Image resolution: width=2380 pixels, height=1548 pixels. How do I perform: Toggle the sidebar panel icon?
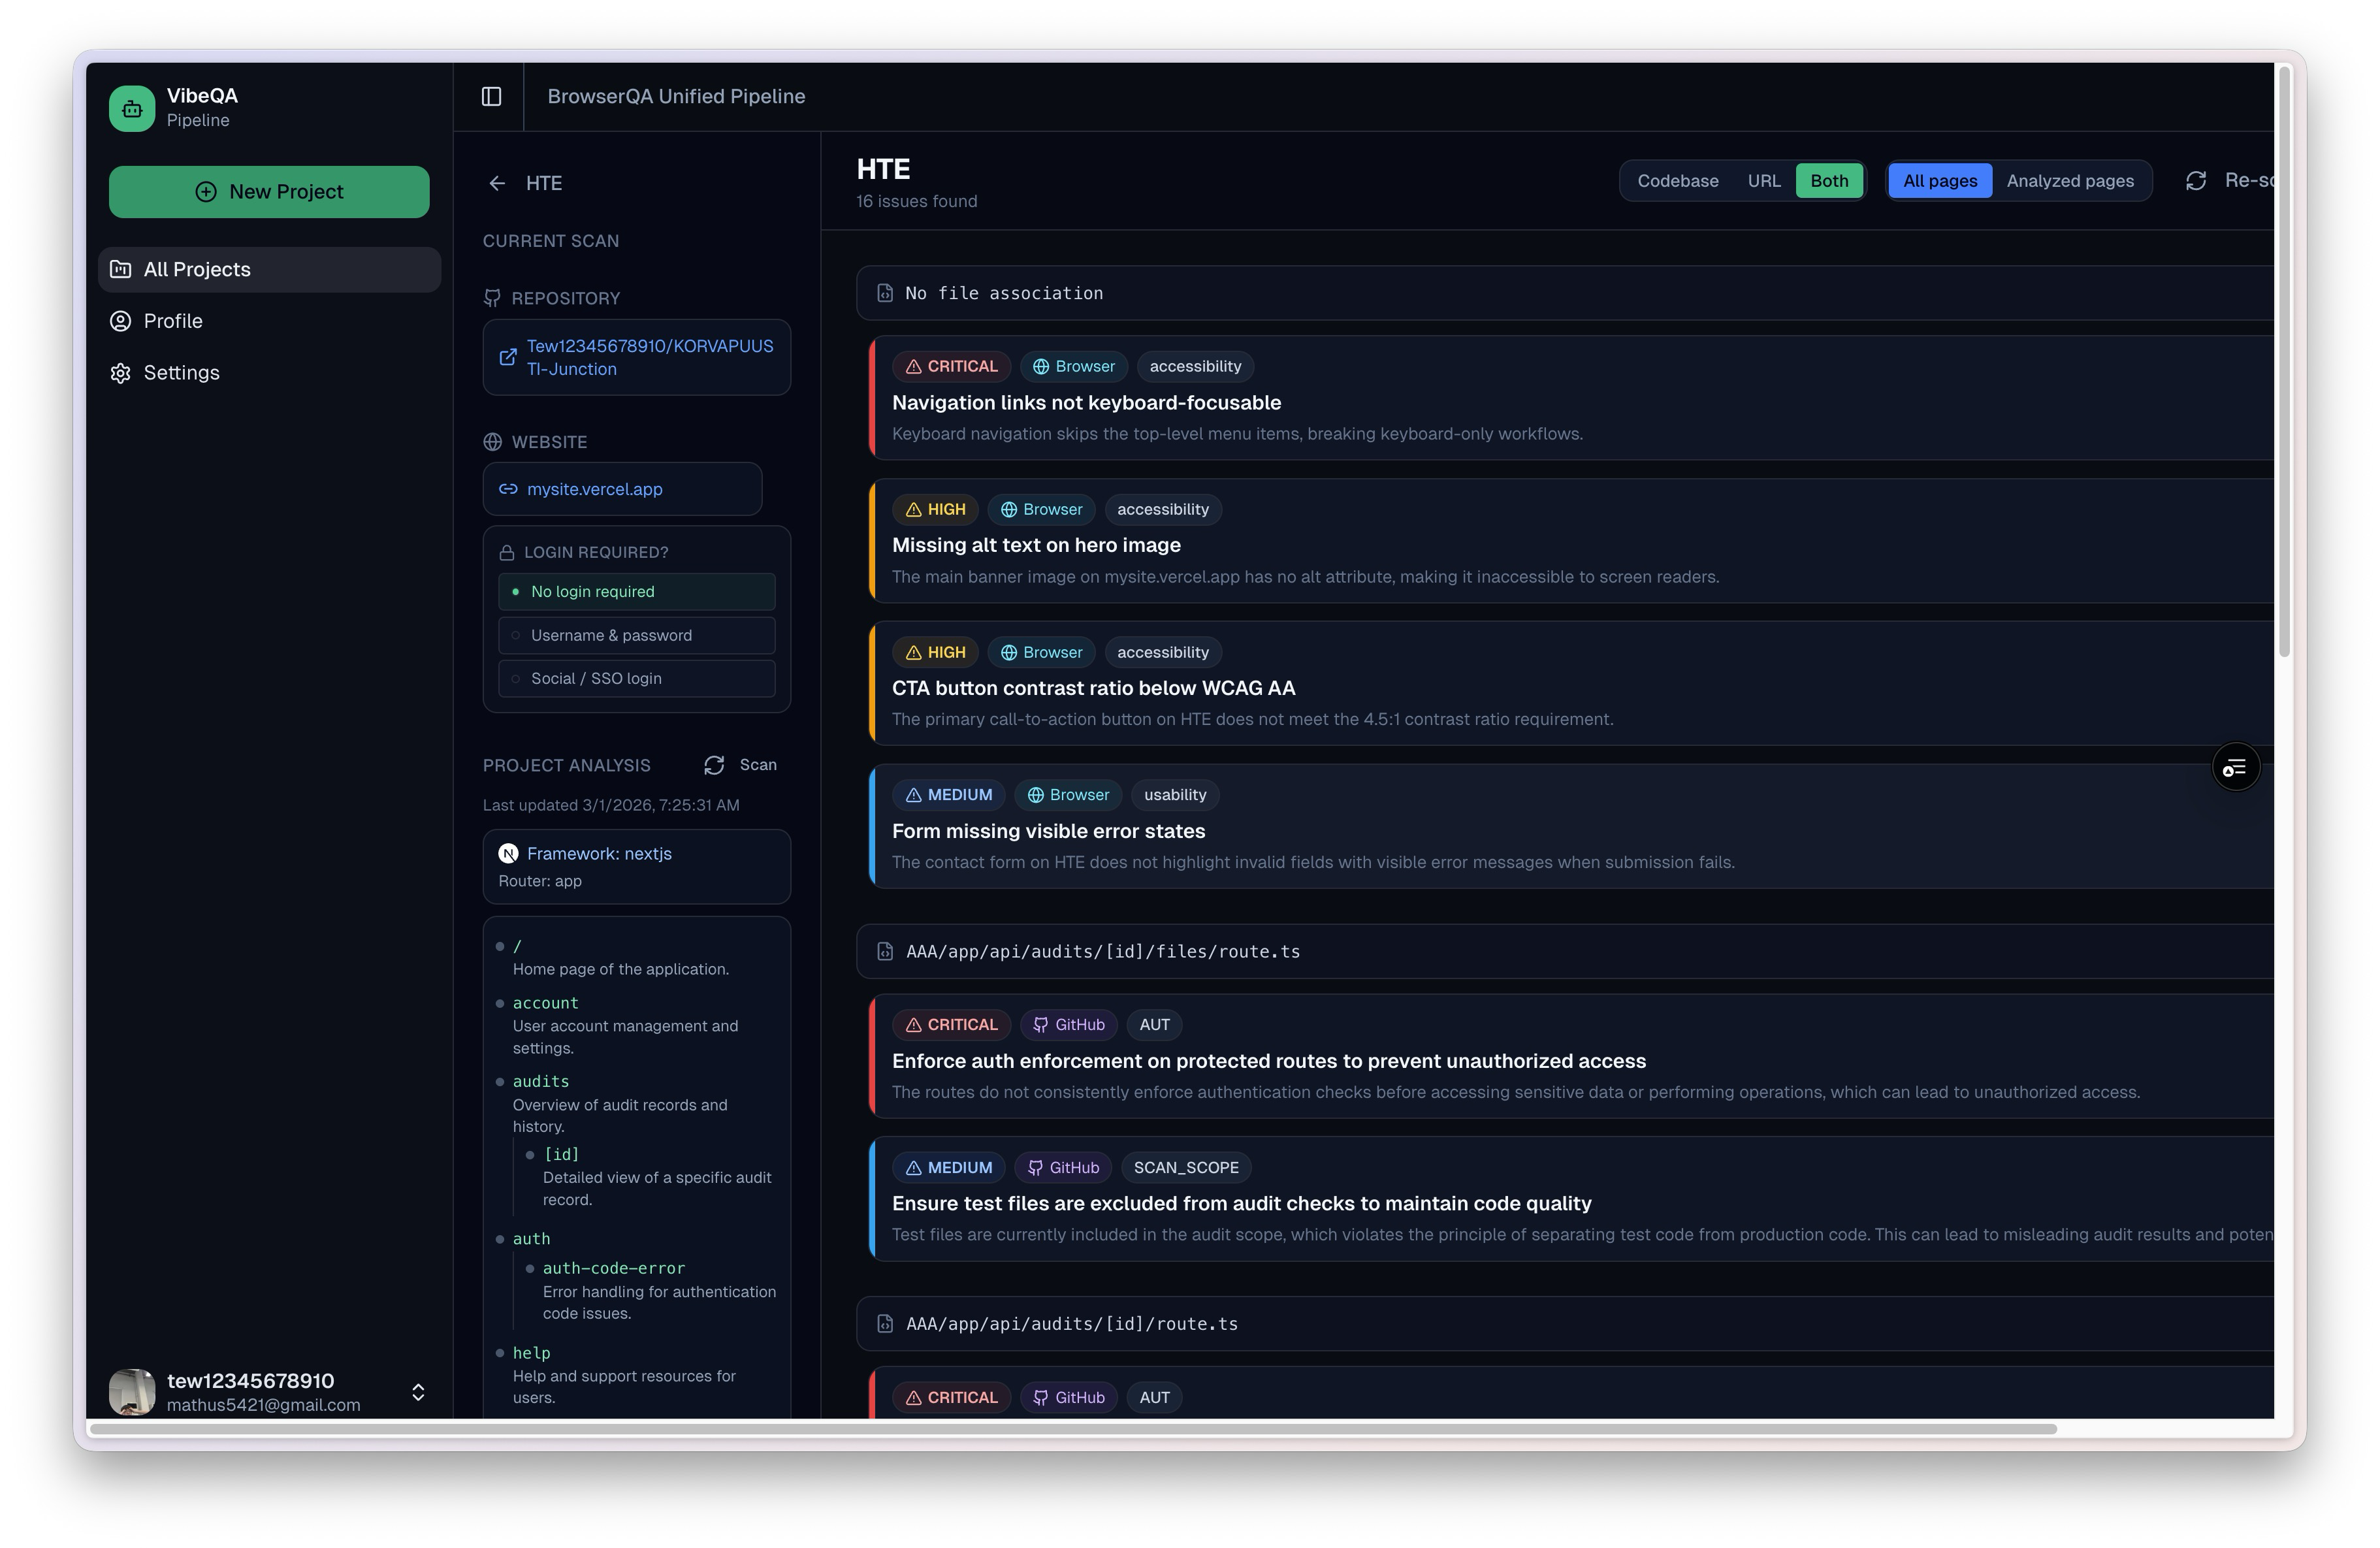coord(491,96)
